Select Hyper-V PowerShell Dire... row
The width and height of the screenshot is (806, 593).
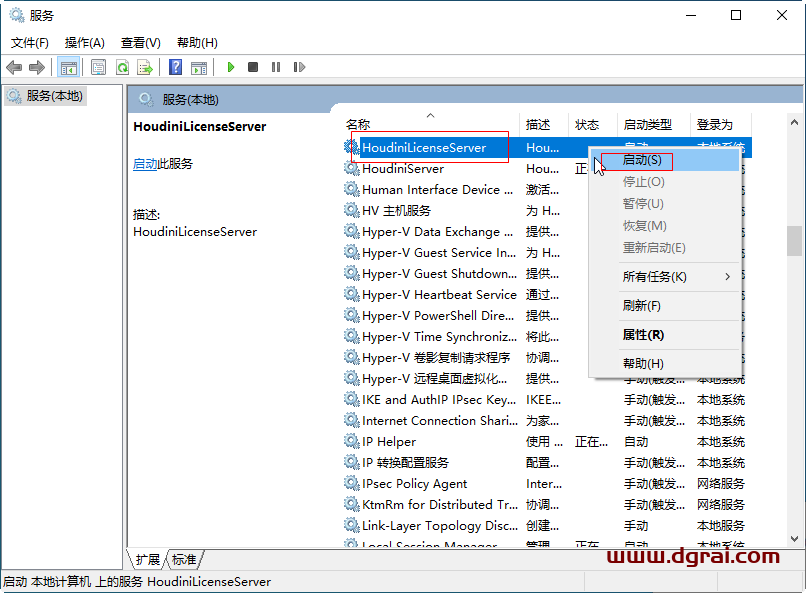click(x=547, y=316)
